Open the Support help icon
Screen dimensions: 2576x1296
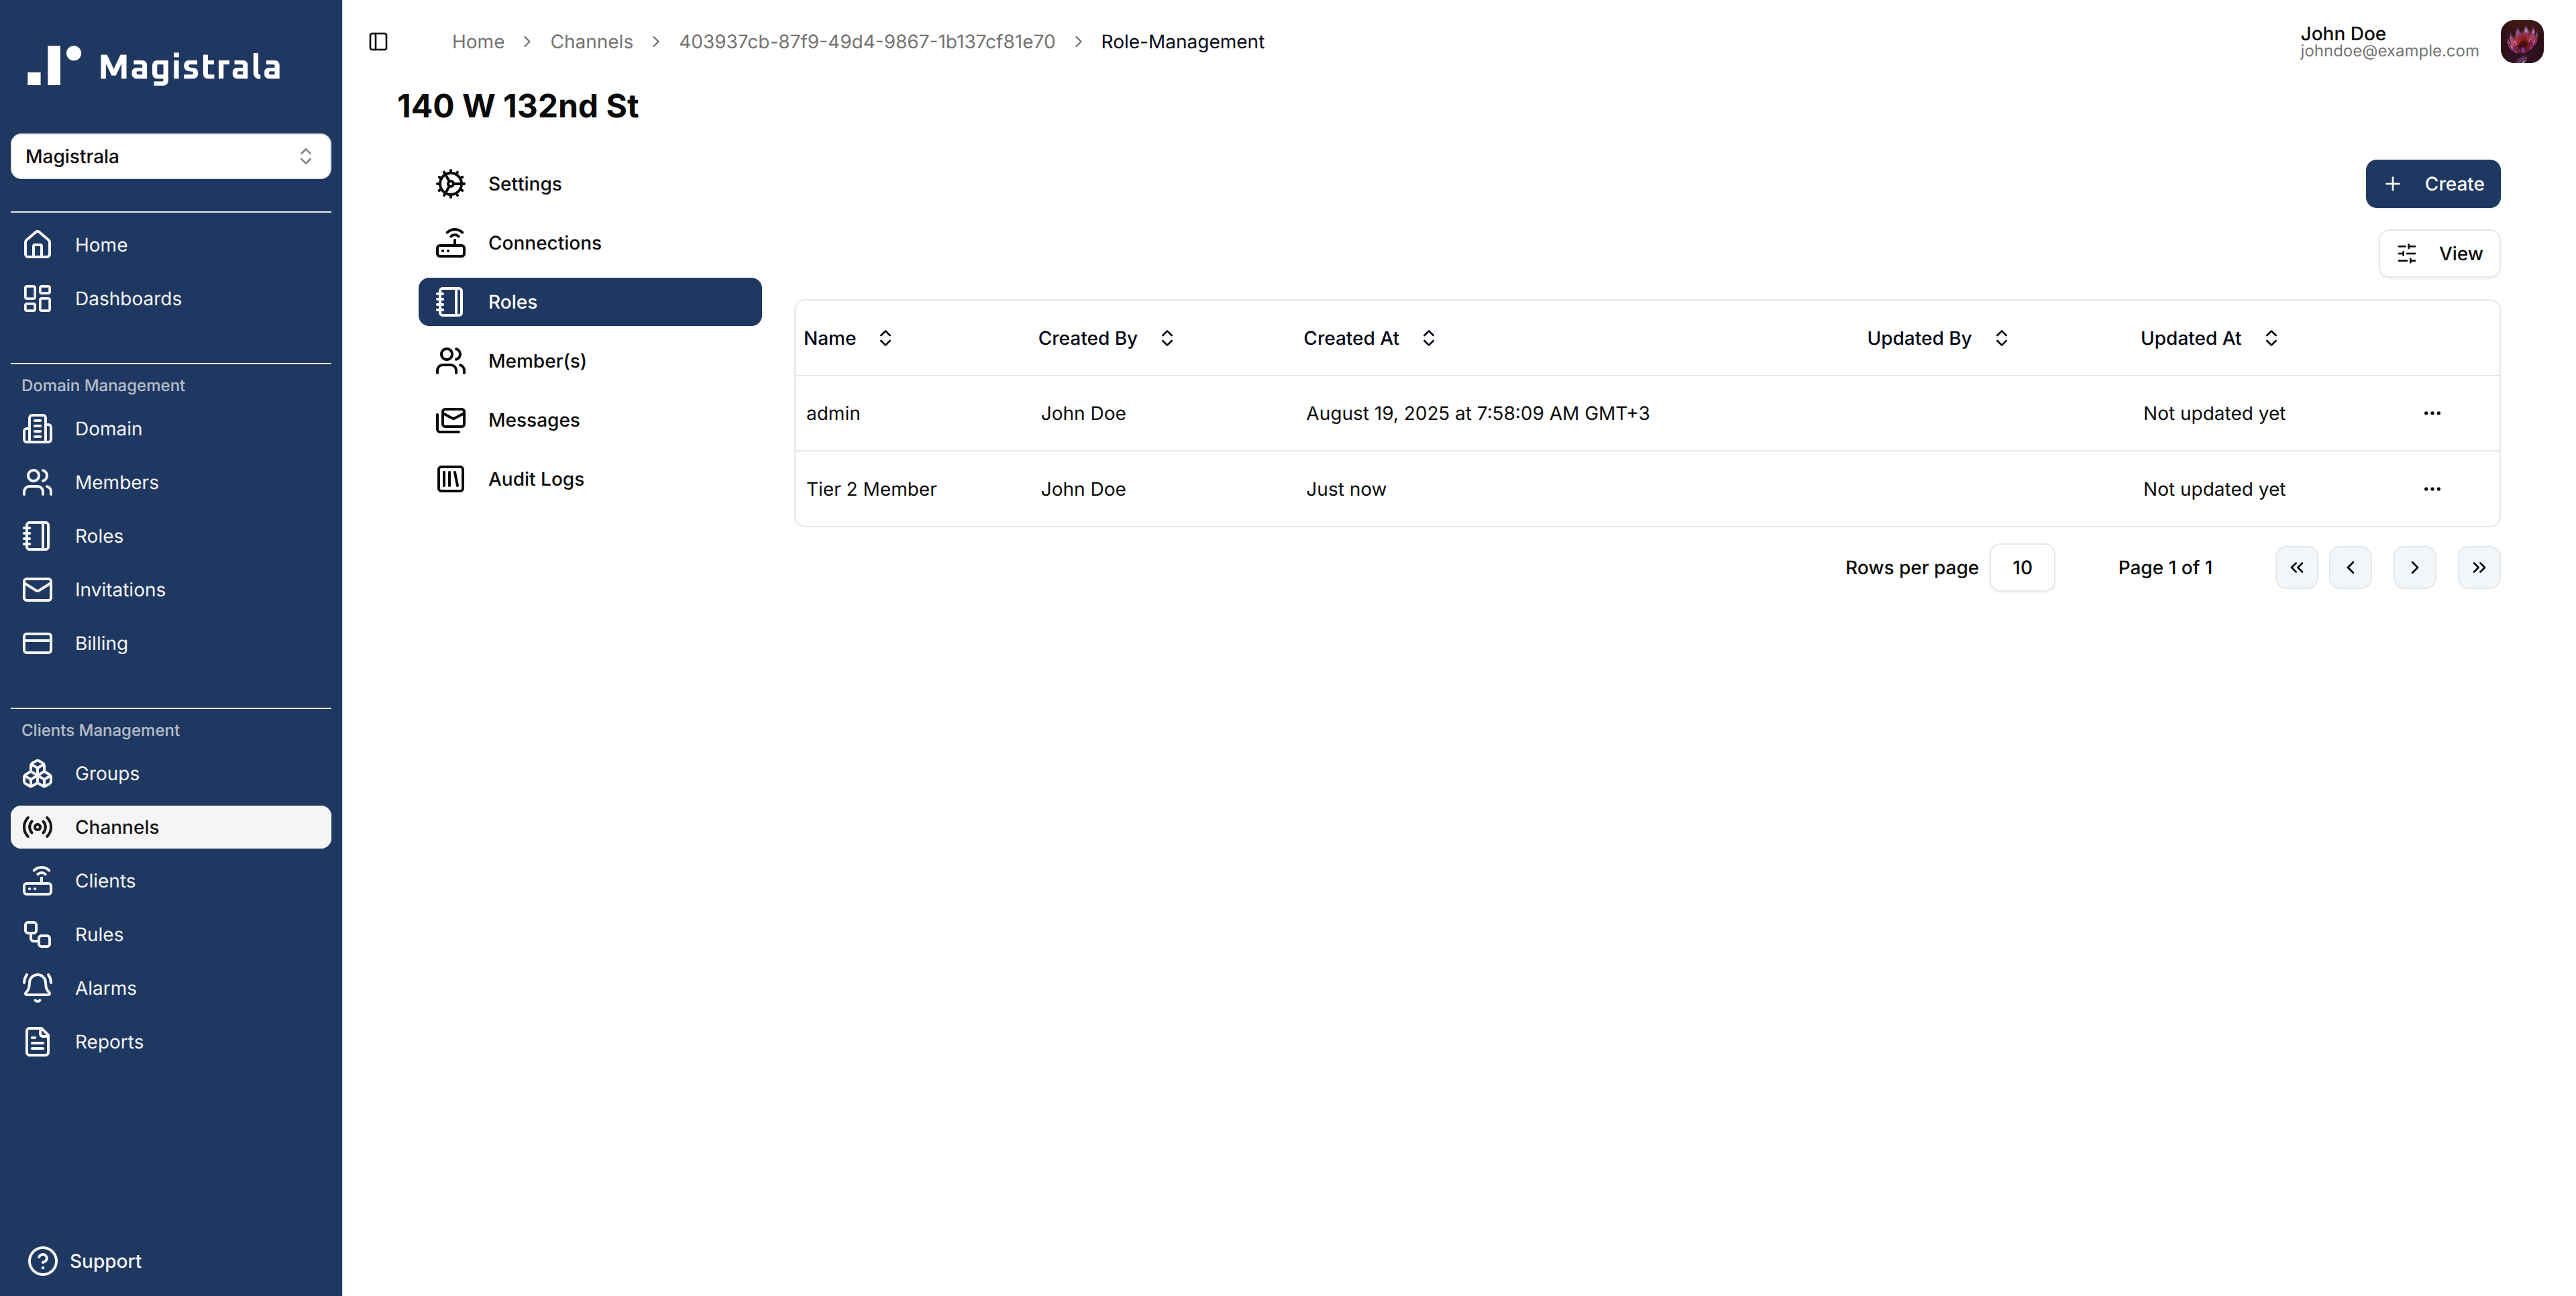42,1261
